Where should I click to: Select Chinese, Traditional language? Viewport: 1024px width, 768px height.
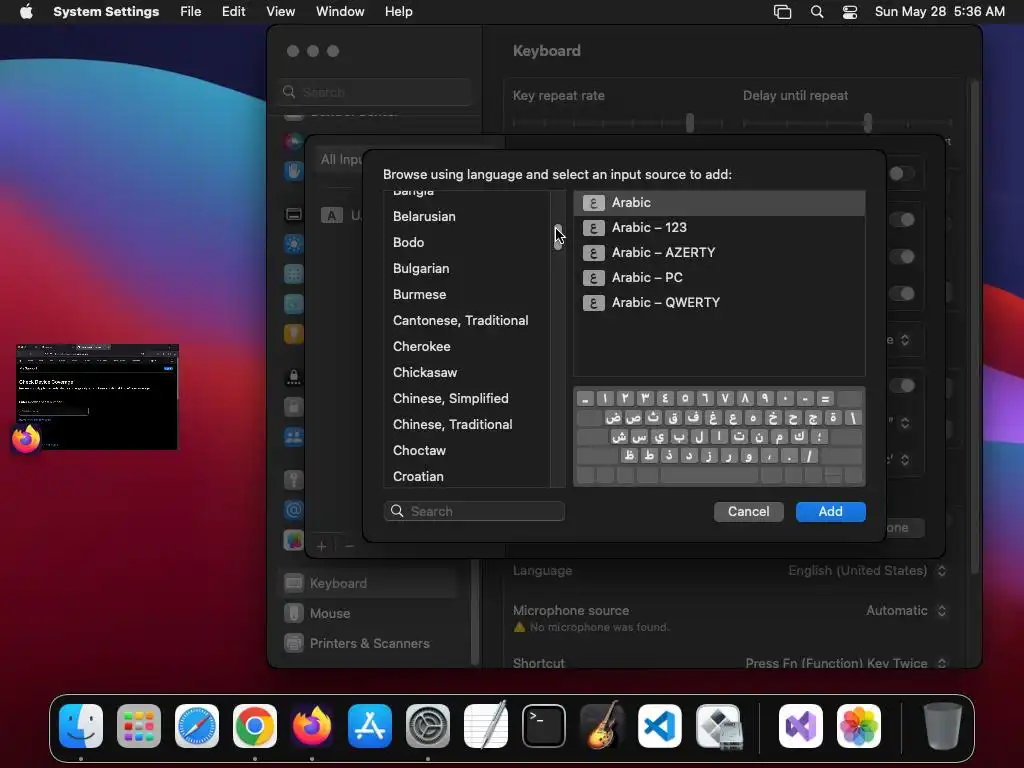(466, 424)
